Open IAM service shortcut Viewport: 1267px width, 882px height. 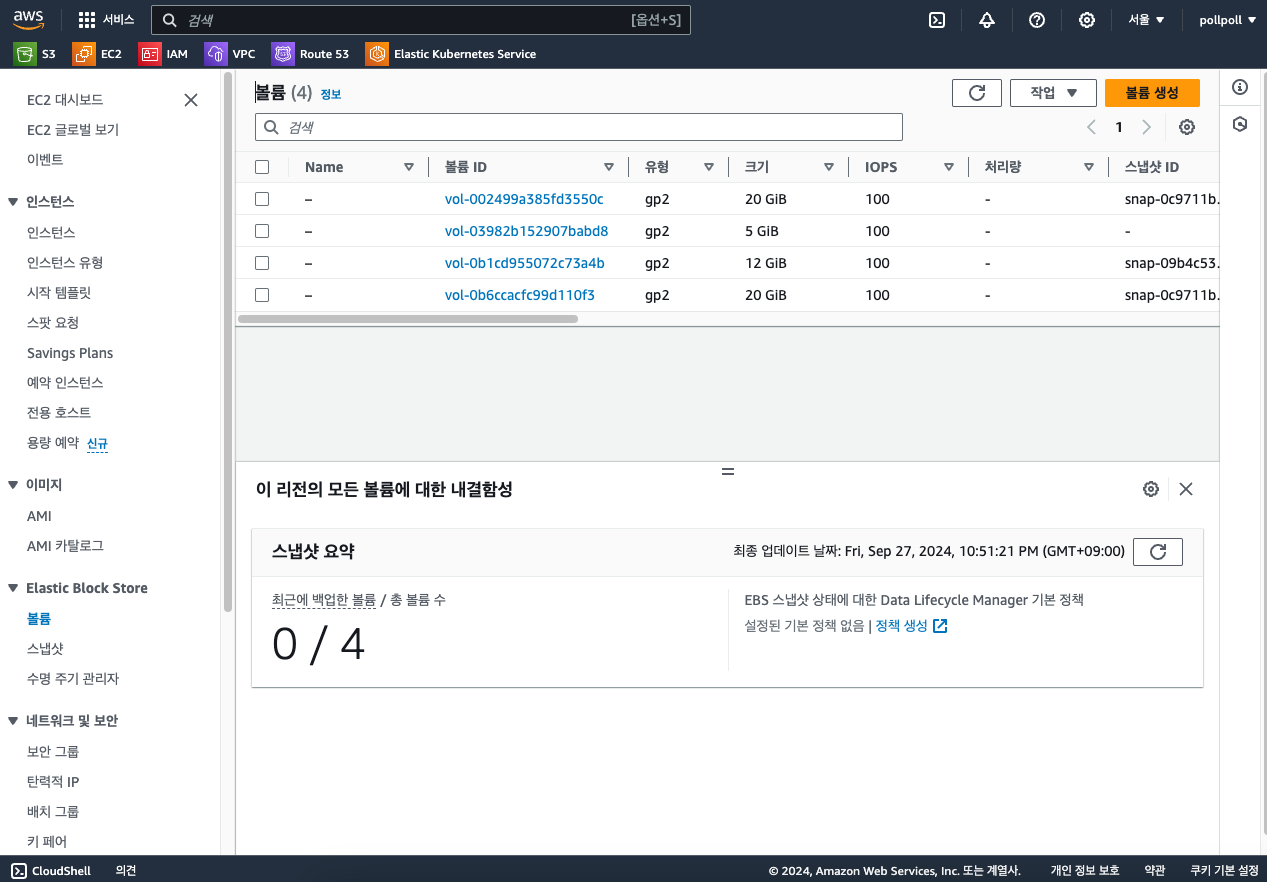click(164, 54)
